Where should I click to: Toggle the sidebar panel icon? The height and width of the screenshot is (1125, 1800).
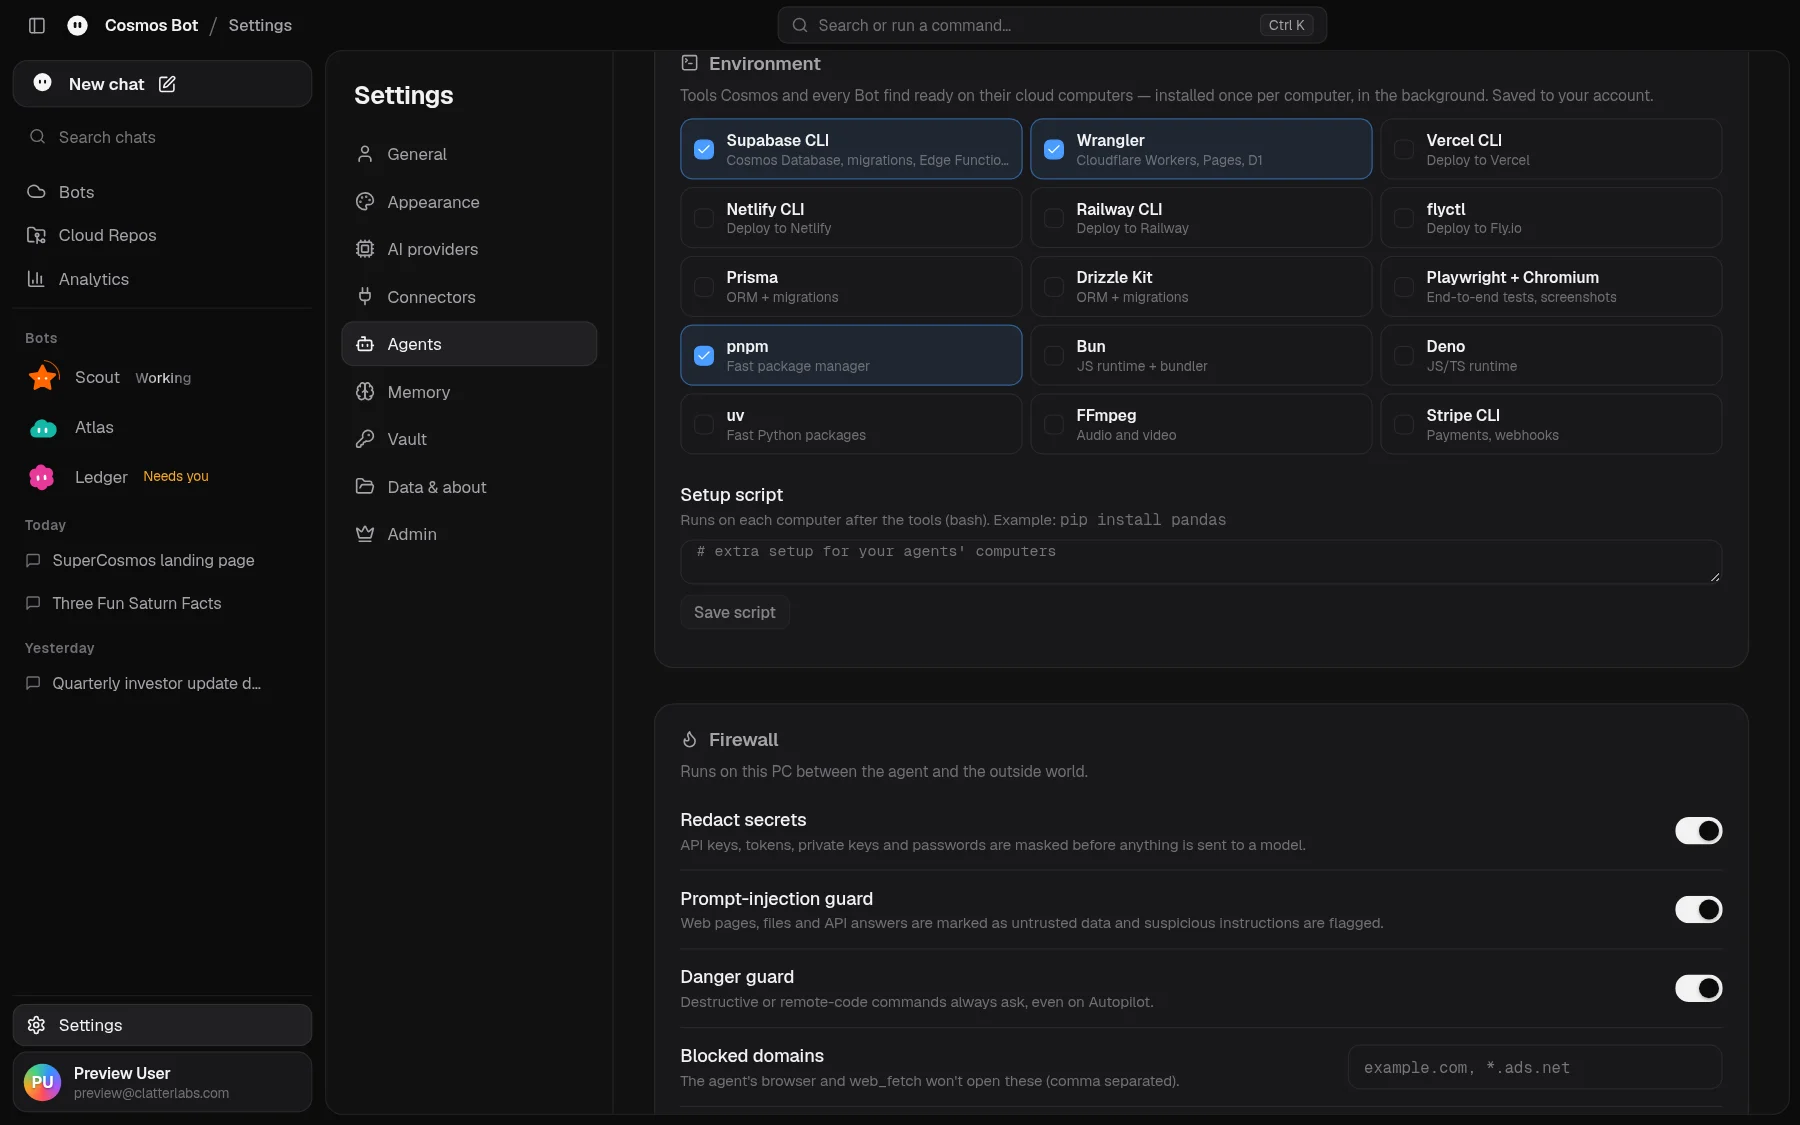[x=37, y=25]
